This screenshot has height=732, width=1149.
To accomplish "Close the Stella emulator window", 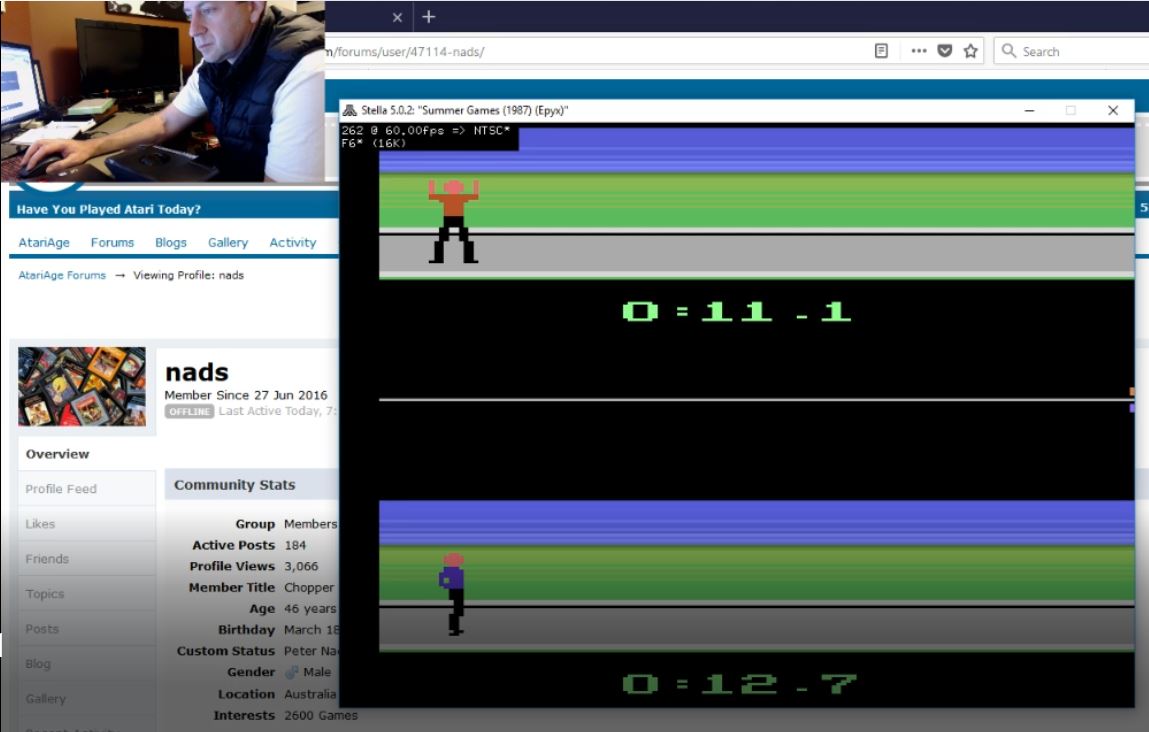I will pos(1112,111).
